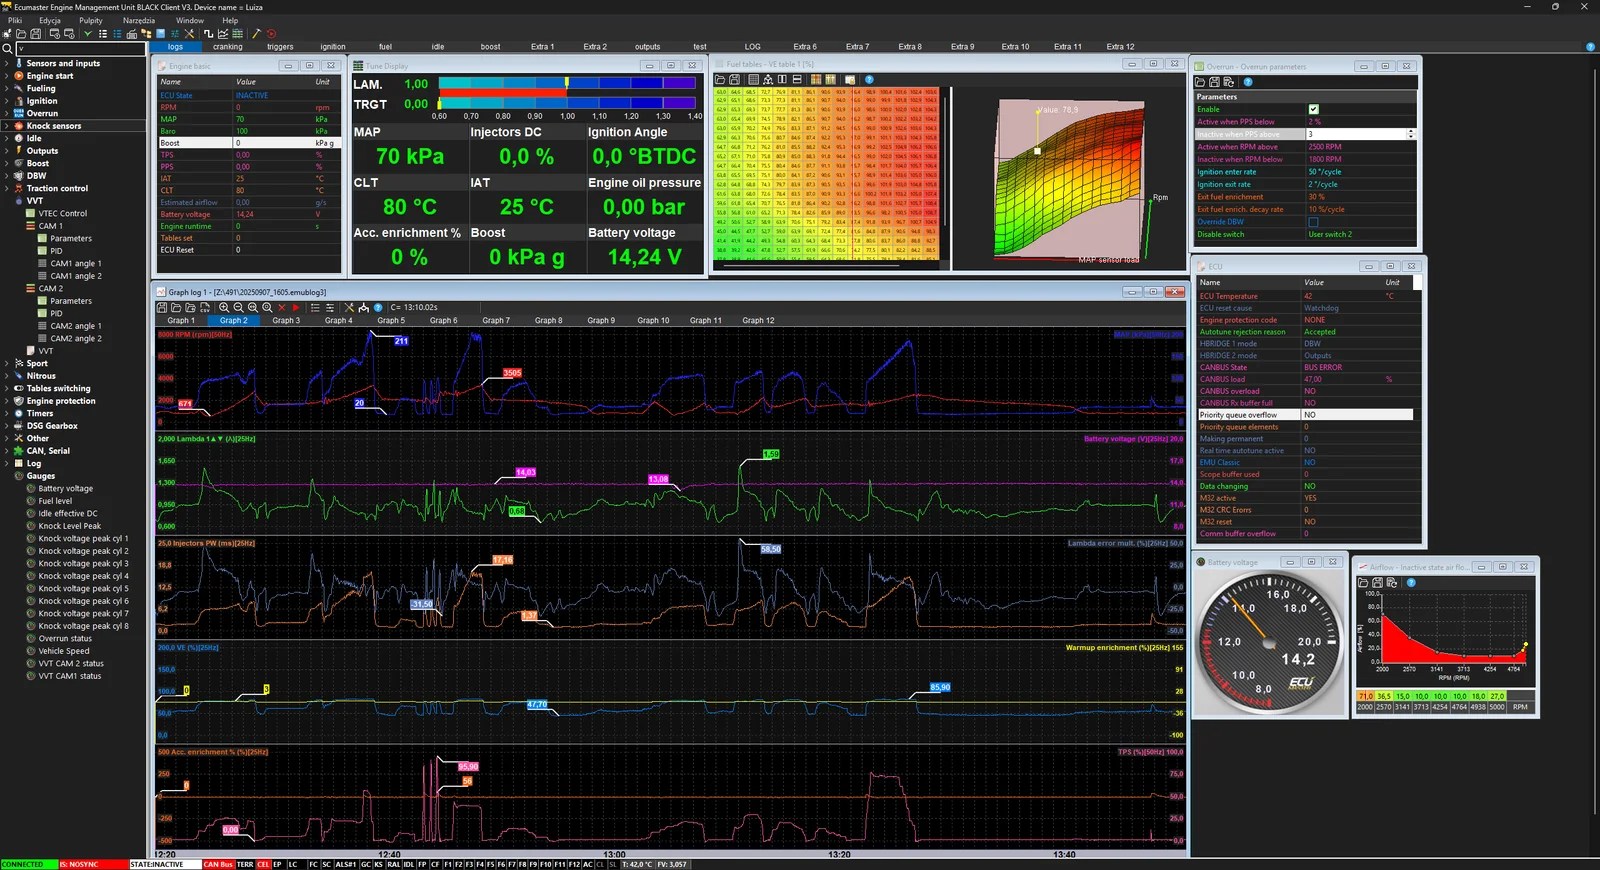1600x870 pixels.
Task: Open file icon in Airflow table window
Action: [x=1364, y=582]
